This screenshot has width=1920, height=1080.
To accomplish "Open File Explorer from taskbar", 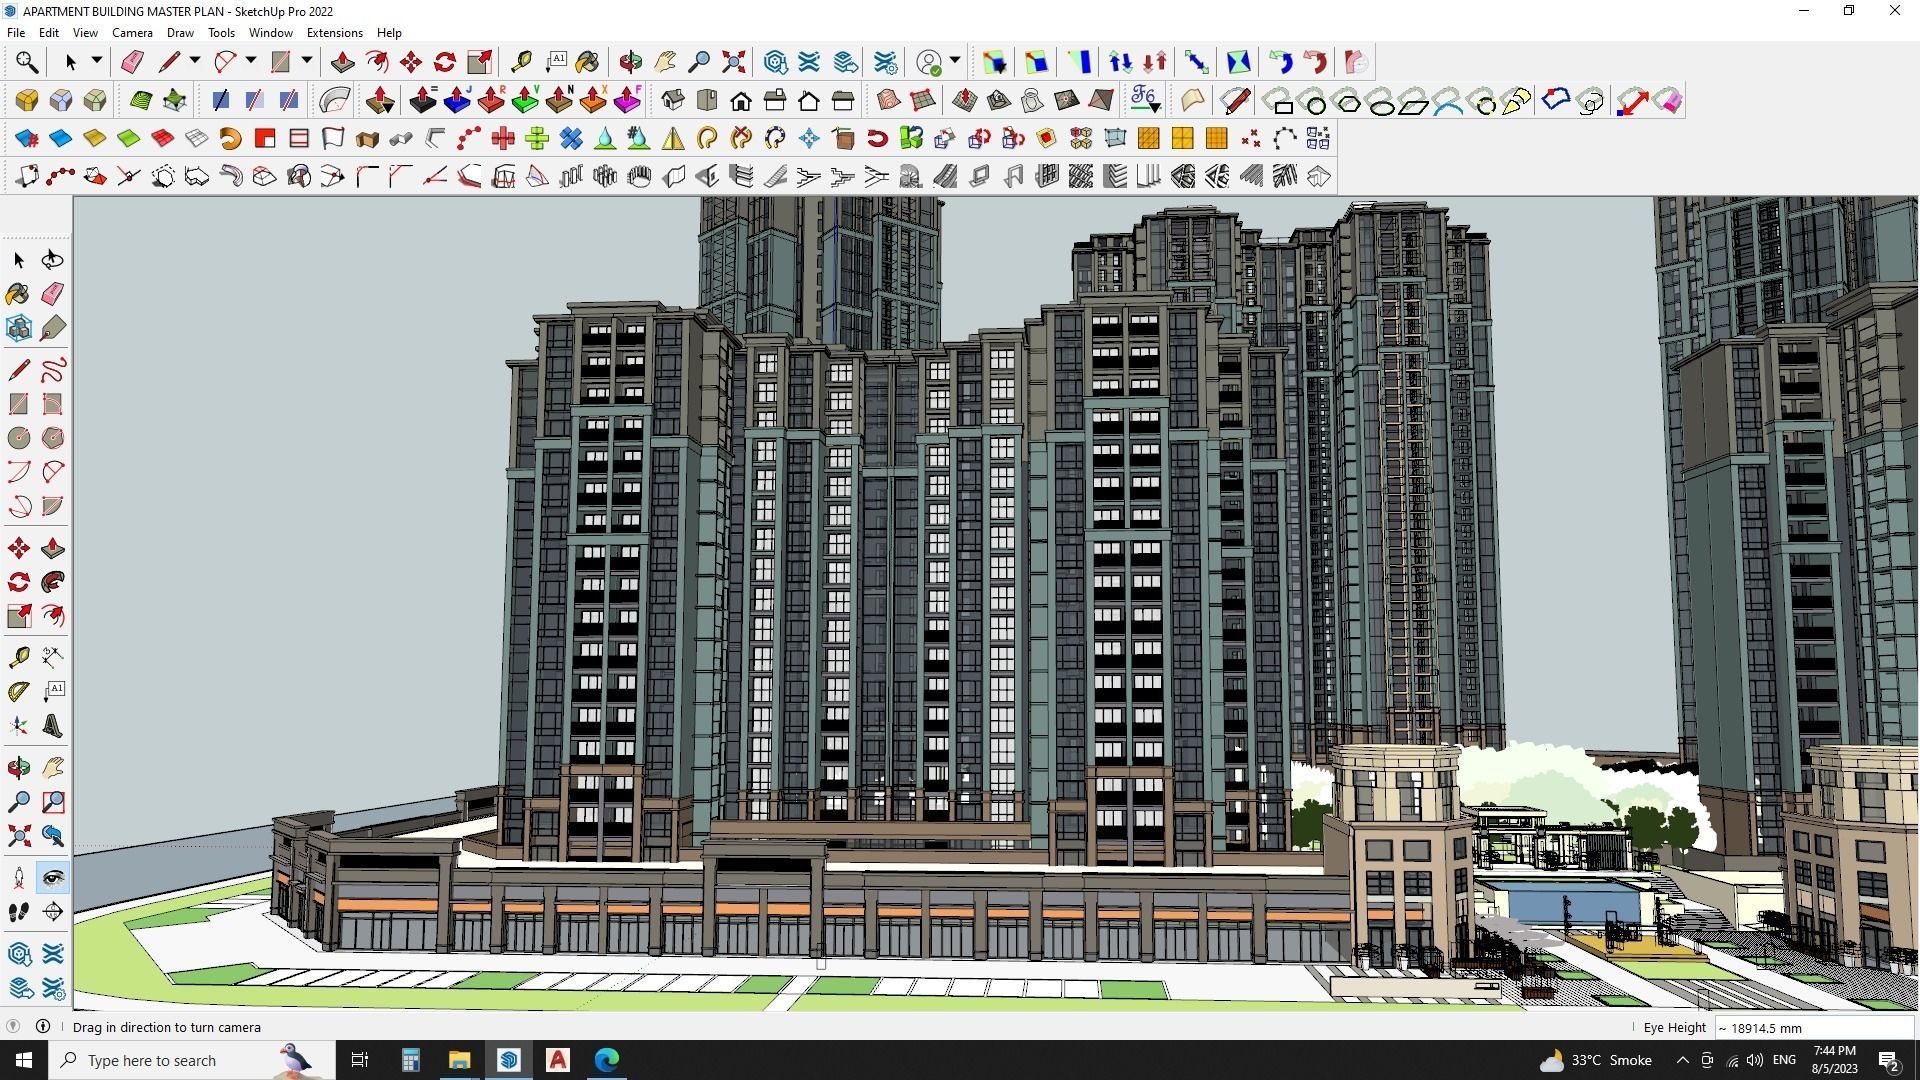I will pos(459,1060).
